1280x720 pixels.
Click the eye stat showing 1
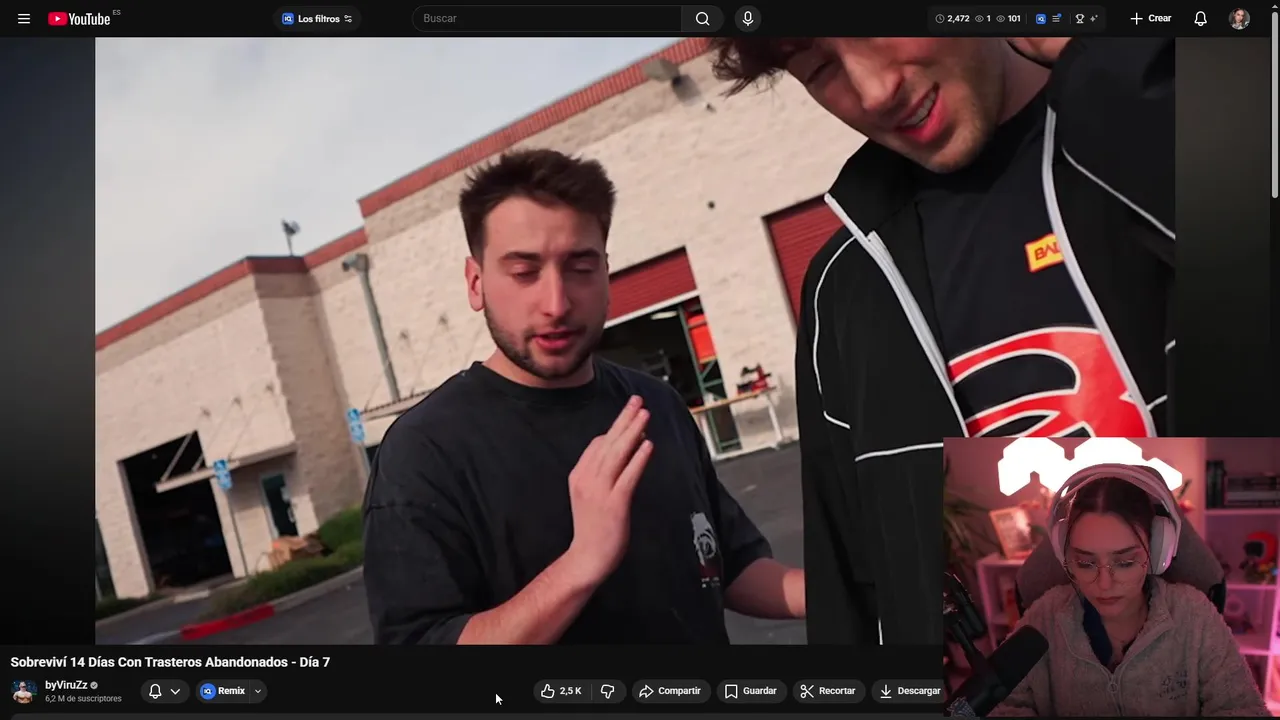click(x=983, y=19)
